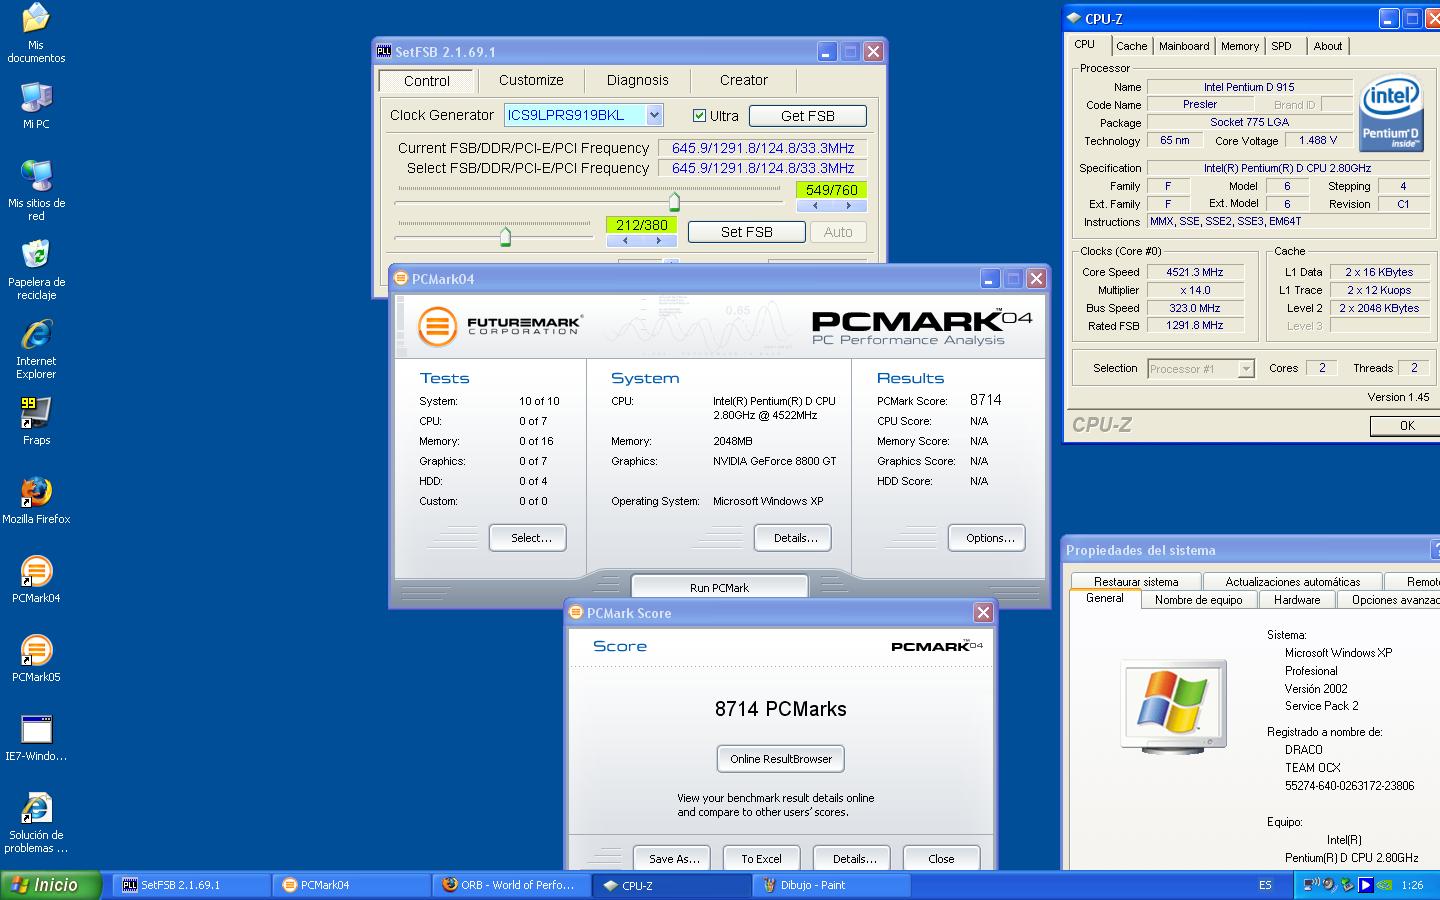The height and width of the screenshot is (900, 1440).
Task: Decrease the 212/380 value with left arrow
Action: (625, 241)
